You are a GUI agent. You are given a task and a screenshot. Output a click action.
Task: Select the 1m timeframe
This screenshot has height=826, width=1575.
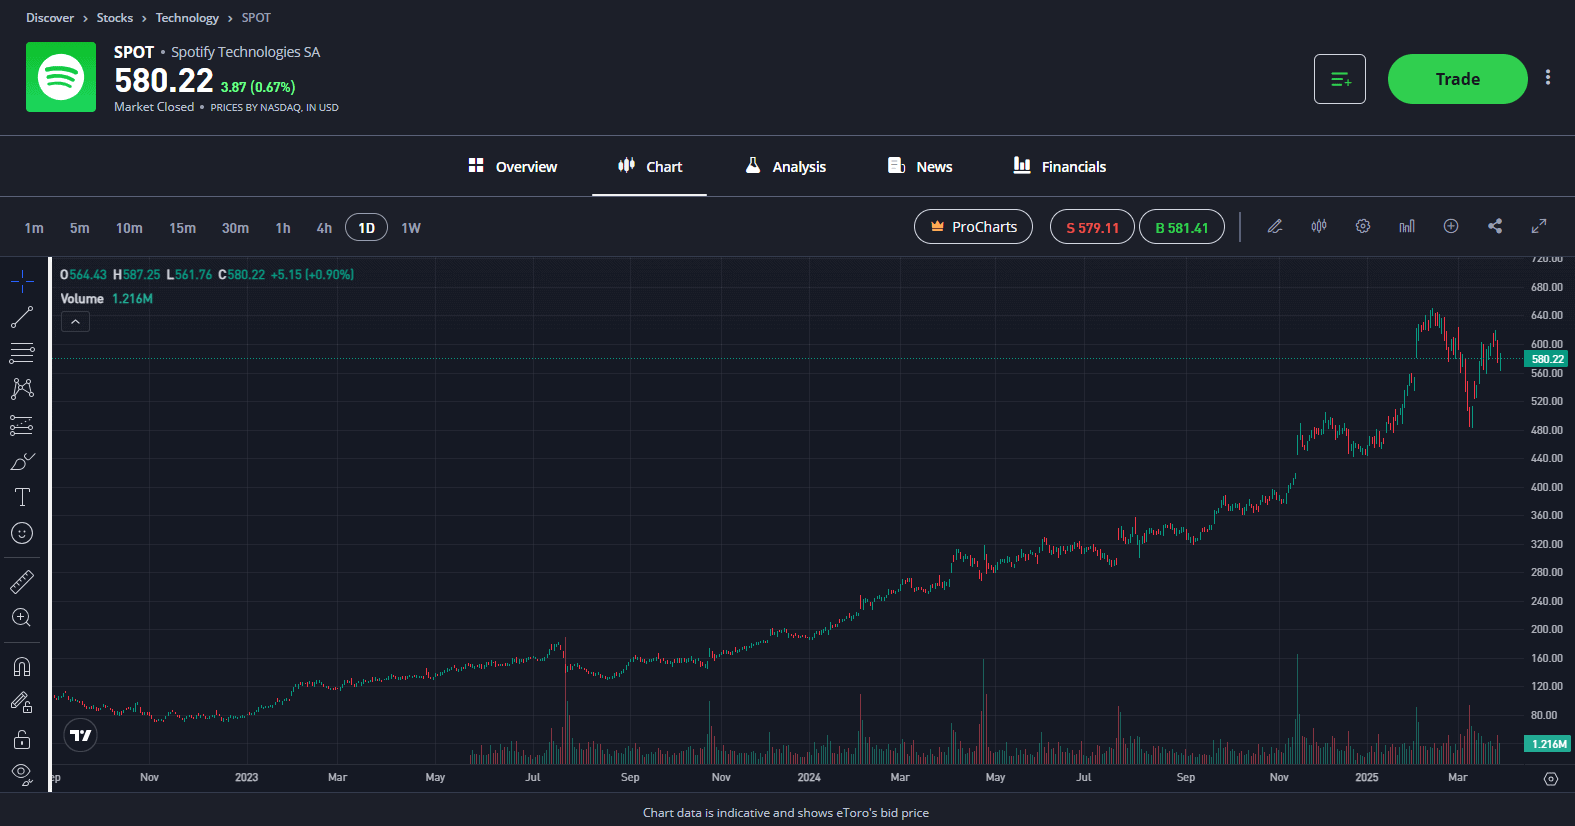pos(34,228)
